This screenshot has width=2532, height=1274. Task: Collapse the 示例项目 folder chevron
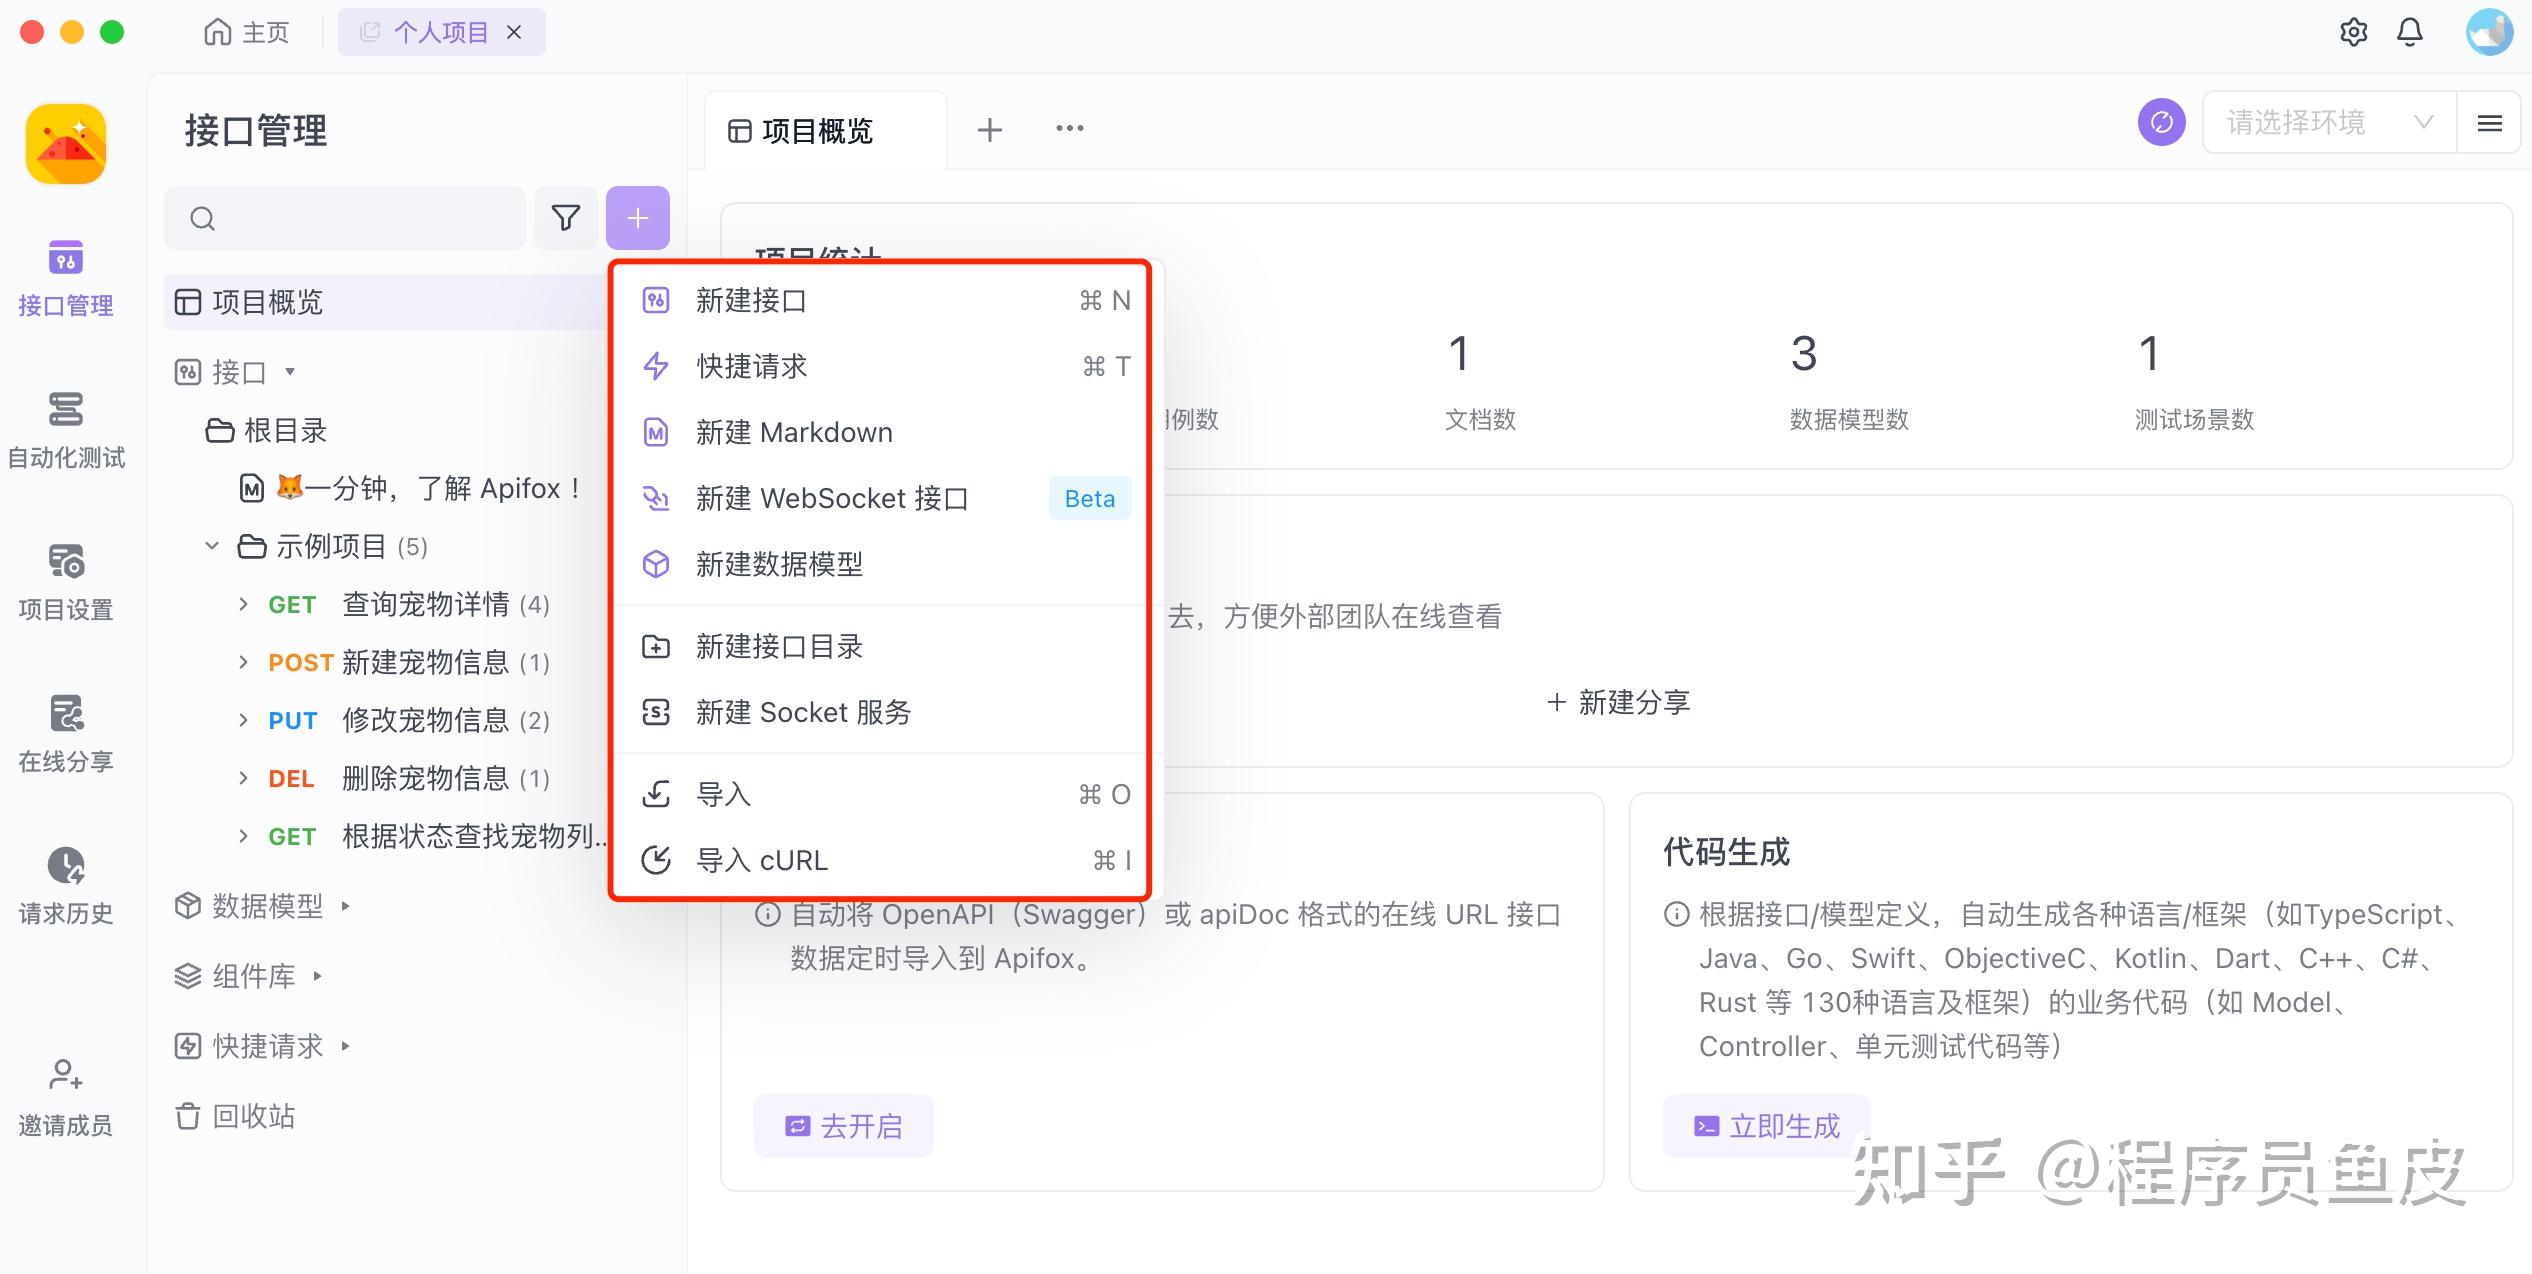point(212,546)
